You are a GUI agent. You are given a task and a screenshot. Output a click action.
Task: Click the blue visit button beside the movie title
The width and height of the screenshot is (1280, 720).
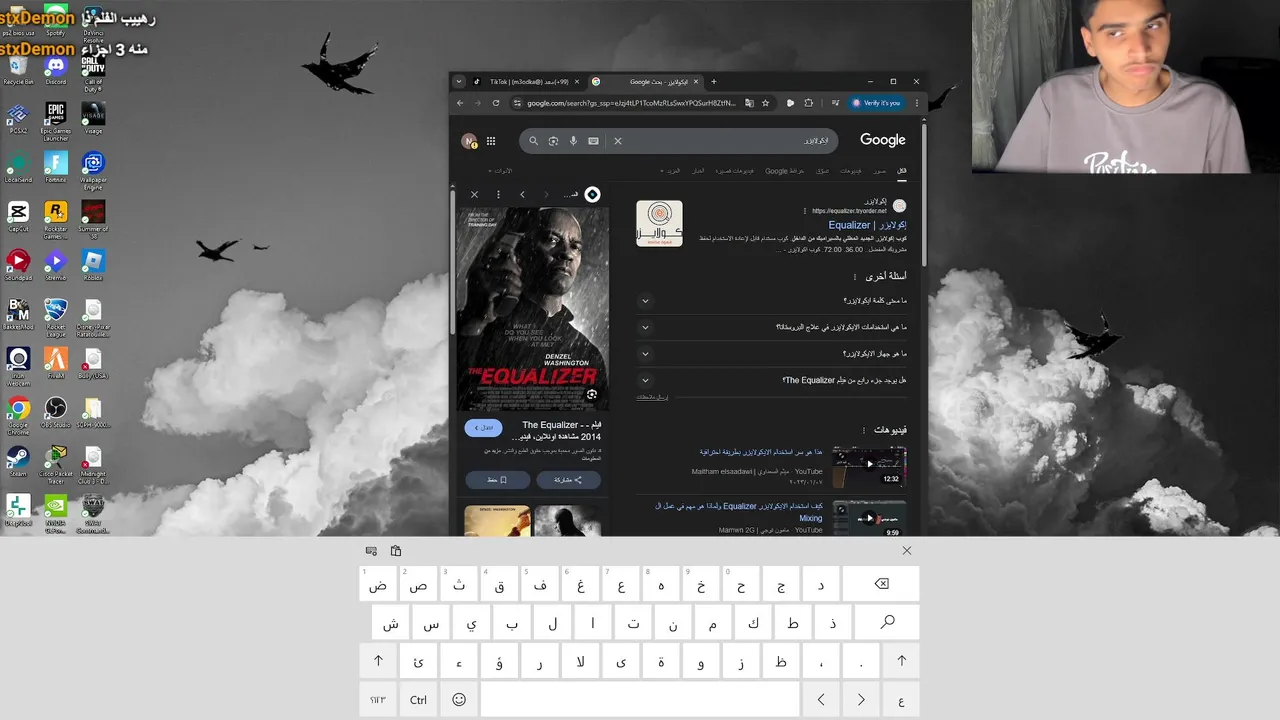484,428
